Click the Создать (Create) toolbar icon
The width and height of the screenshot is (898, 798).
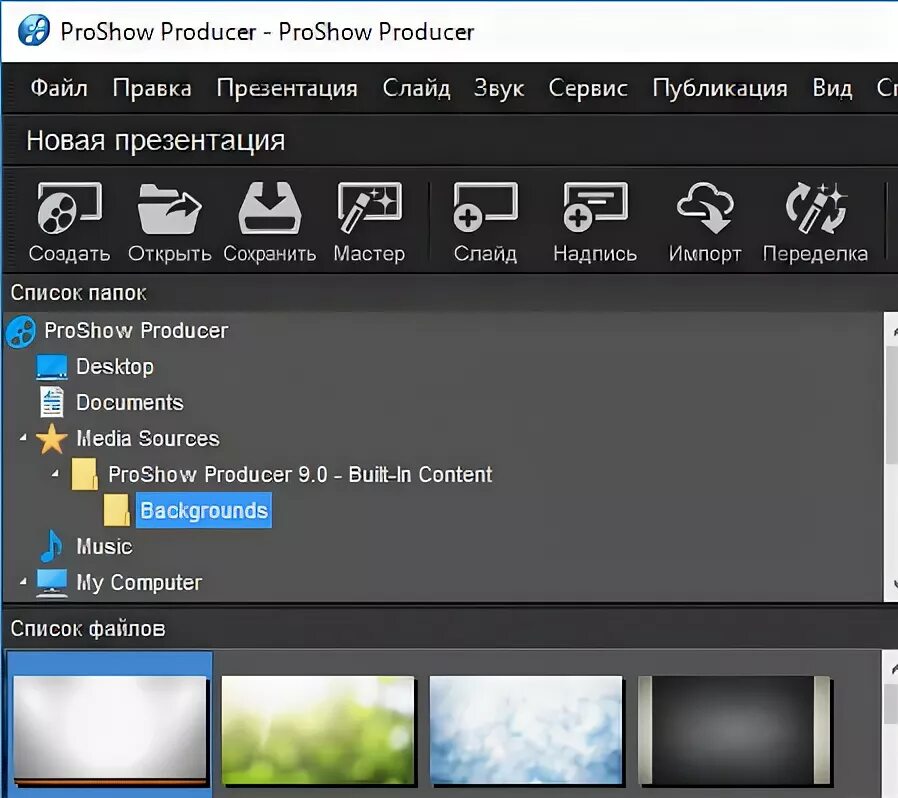coord(69,208)
